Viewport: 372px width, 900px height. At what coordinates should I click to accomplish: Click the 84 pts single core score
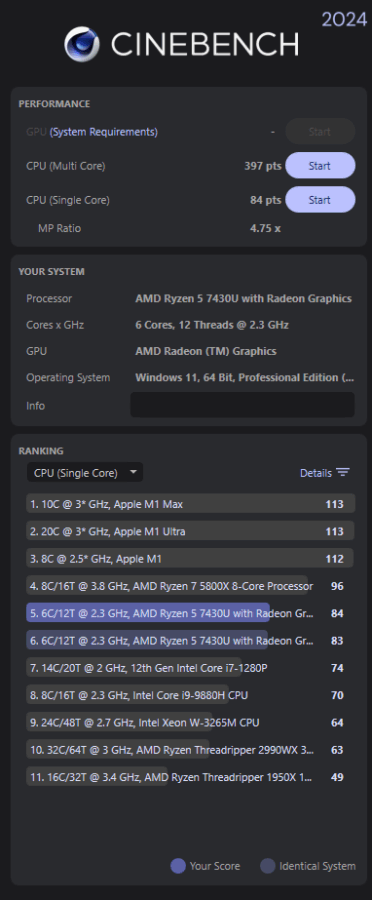(x=266, y=200)
